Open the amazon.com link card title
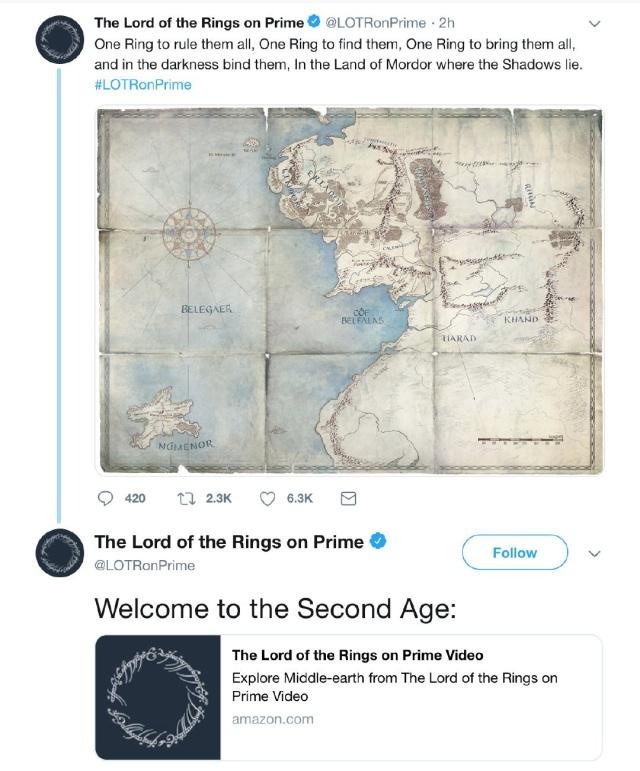The height and width of the screenshot is (771, 640). tap(357, 655)
